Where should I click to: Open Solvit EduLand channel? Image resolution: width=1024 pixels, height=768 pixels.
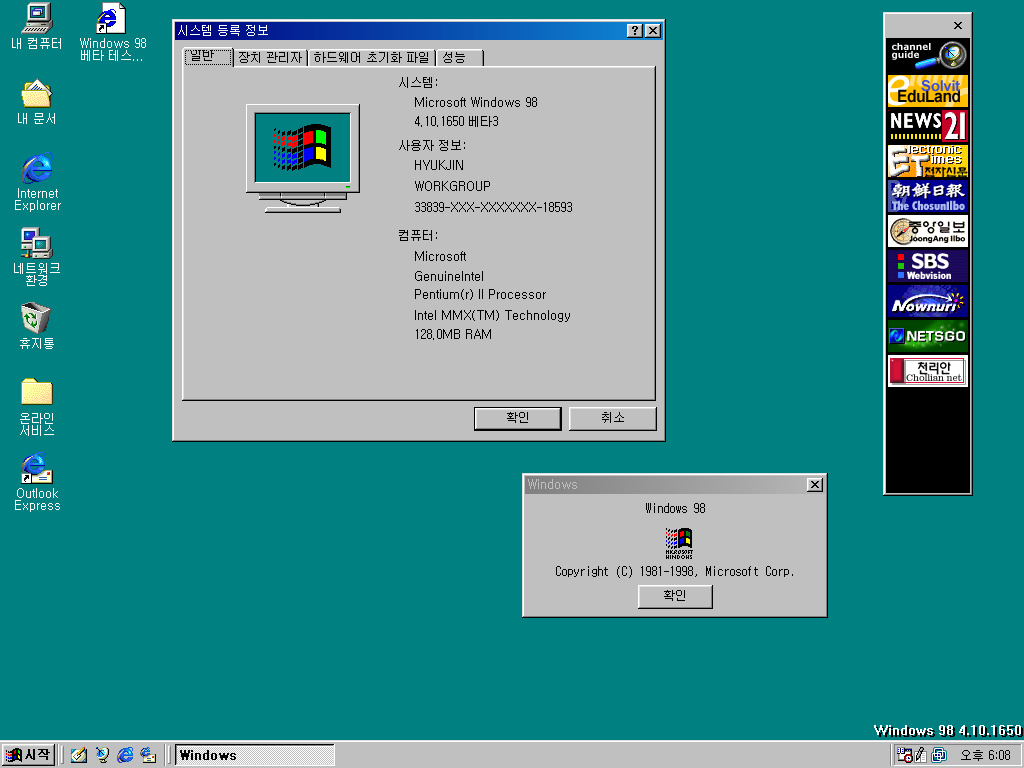[x=927, y=91]
